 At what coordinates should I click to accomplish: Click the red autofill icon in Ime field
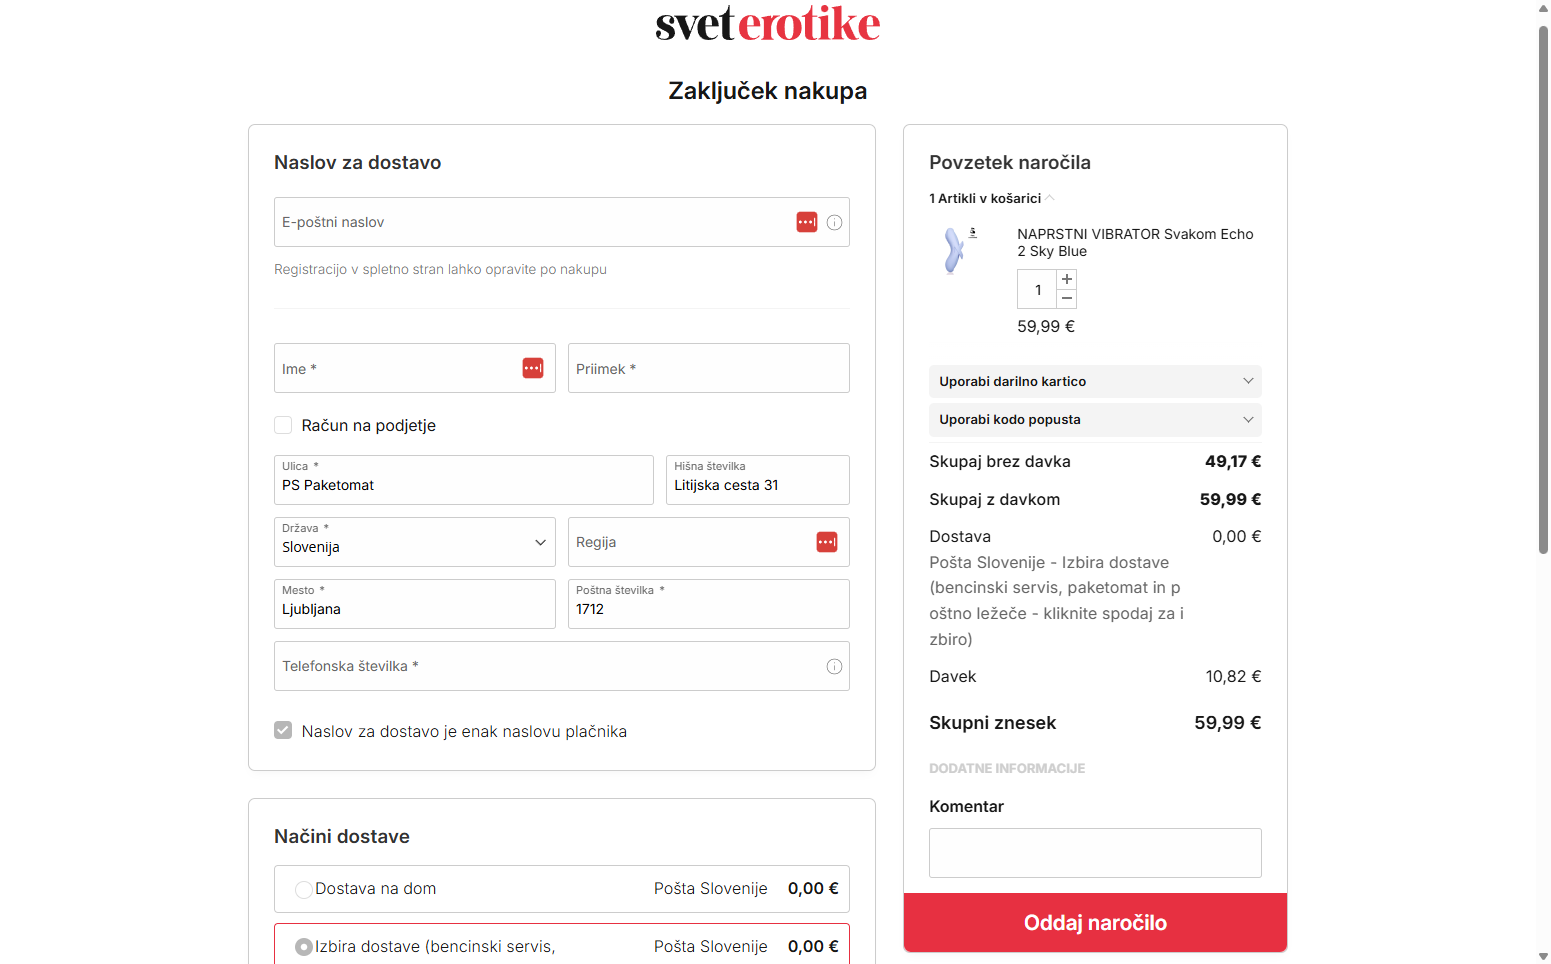[x=533, y=368]
